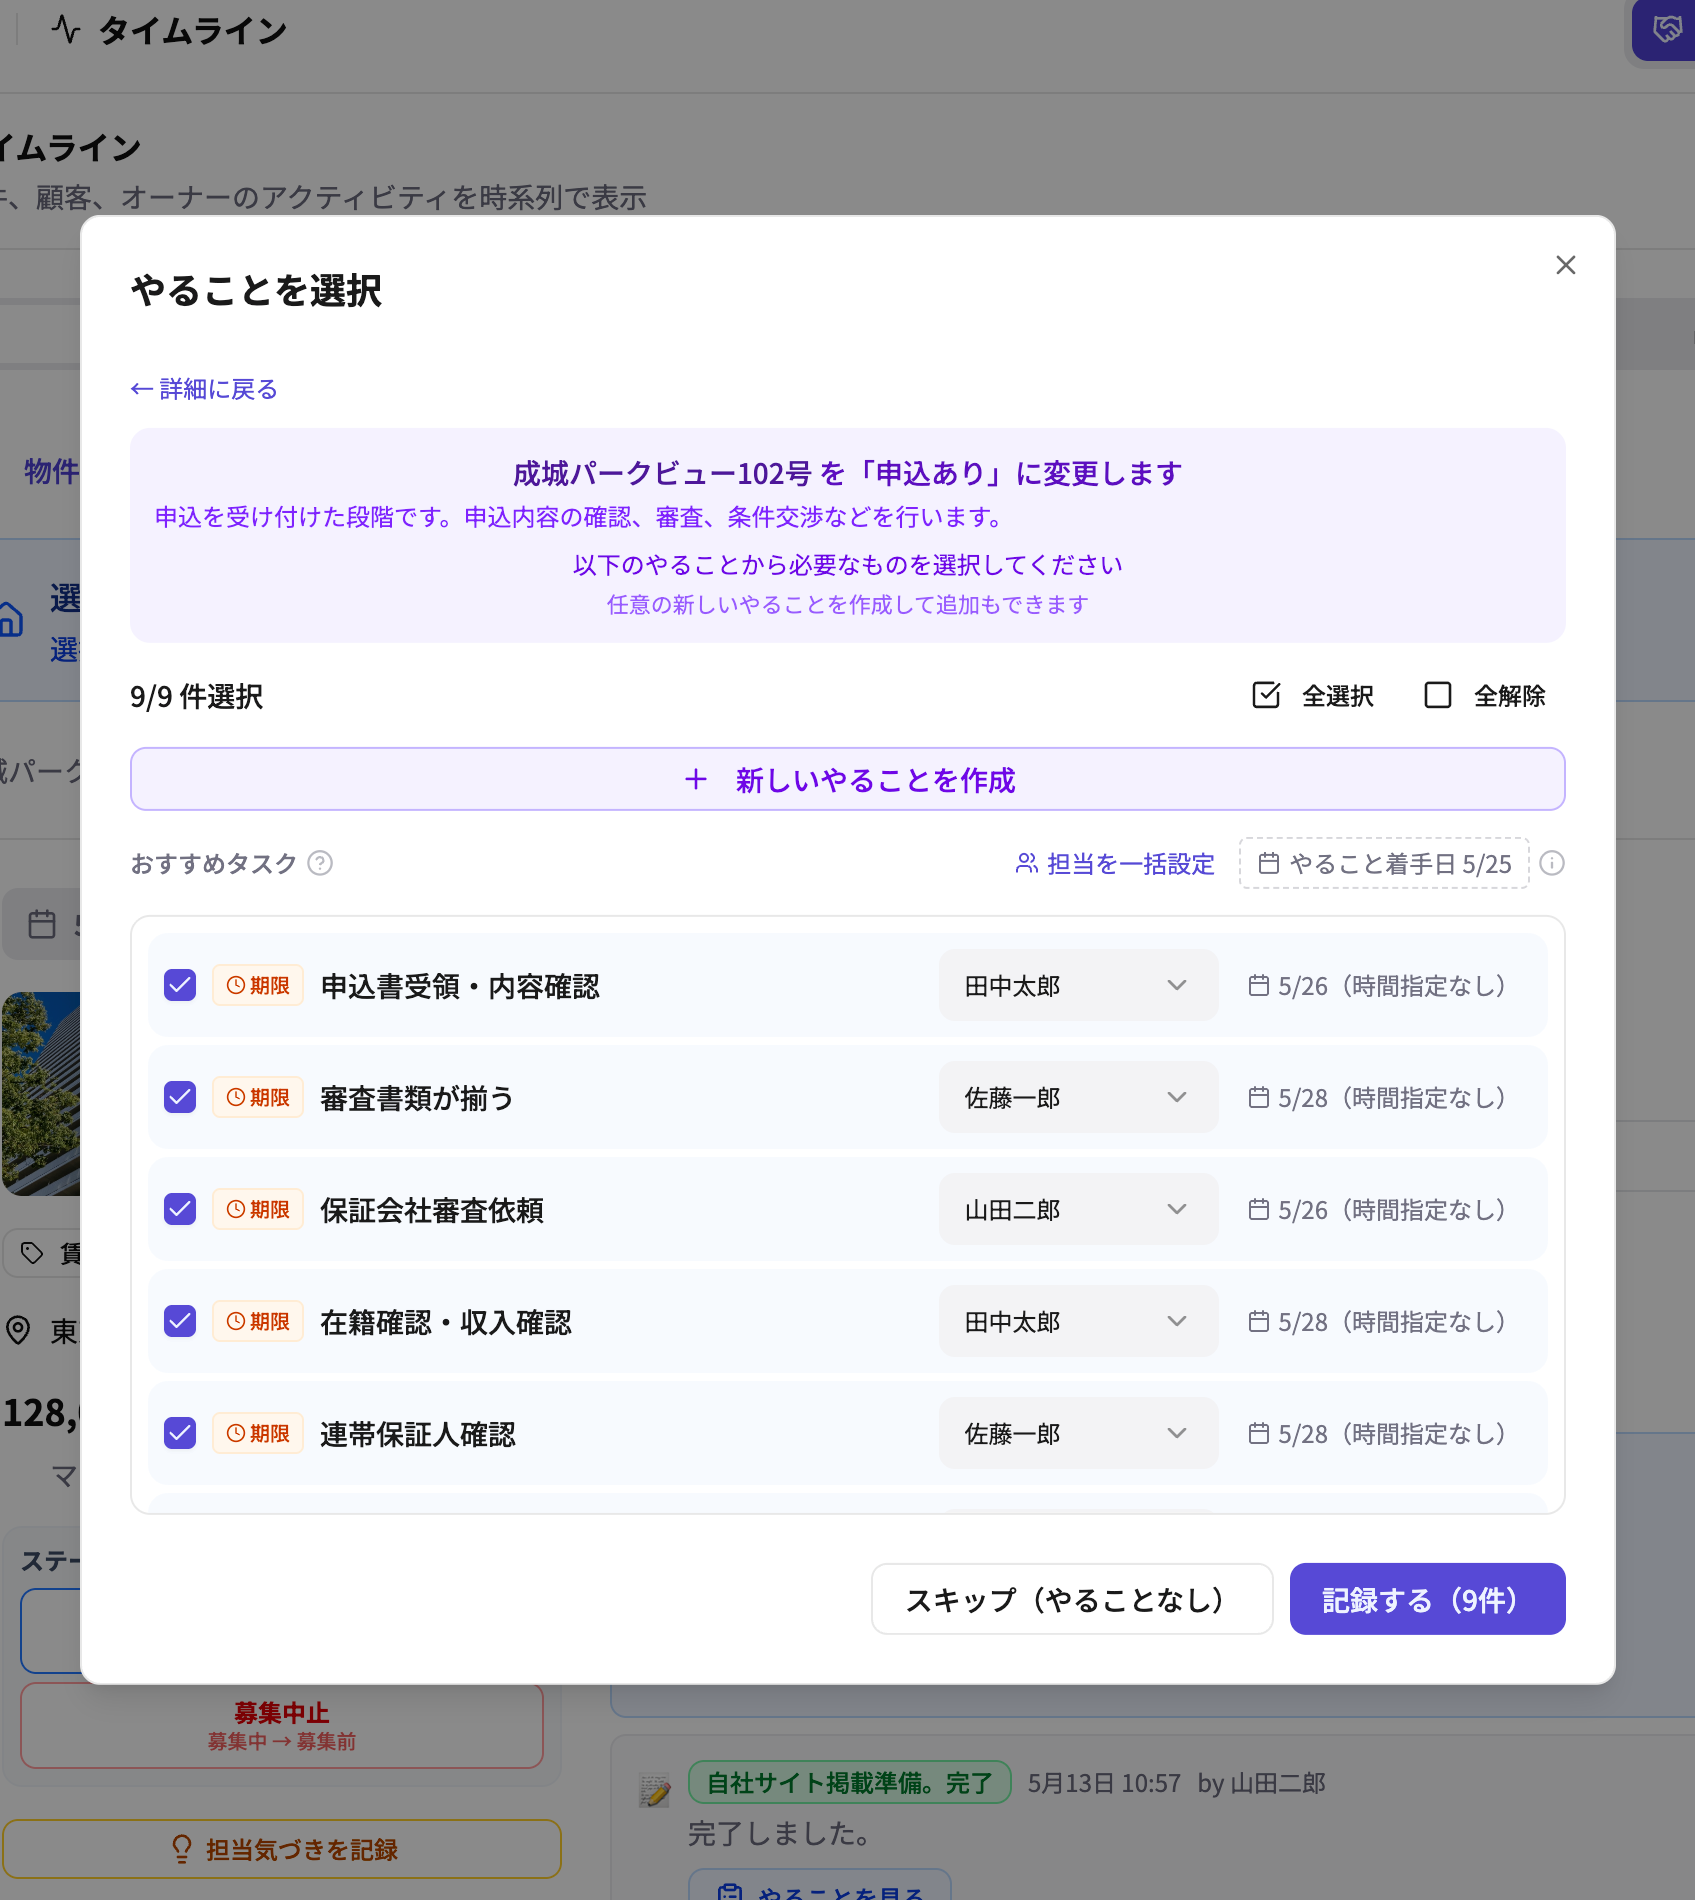Click the タイムライン pulse icon in header
Viewport: 1695px width, 1900px height.
tap(66, 29)
